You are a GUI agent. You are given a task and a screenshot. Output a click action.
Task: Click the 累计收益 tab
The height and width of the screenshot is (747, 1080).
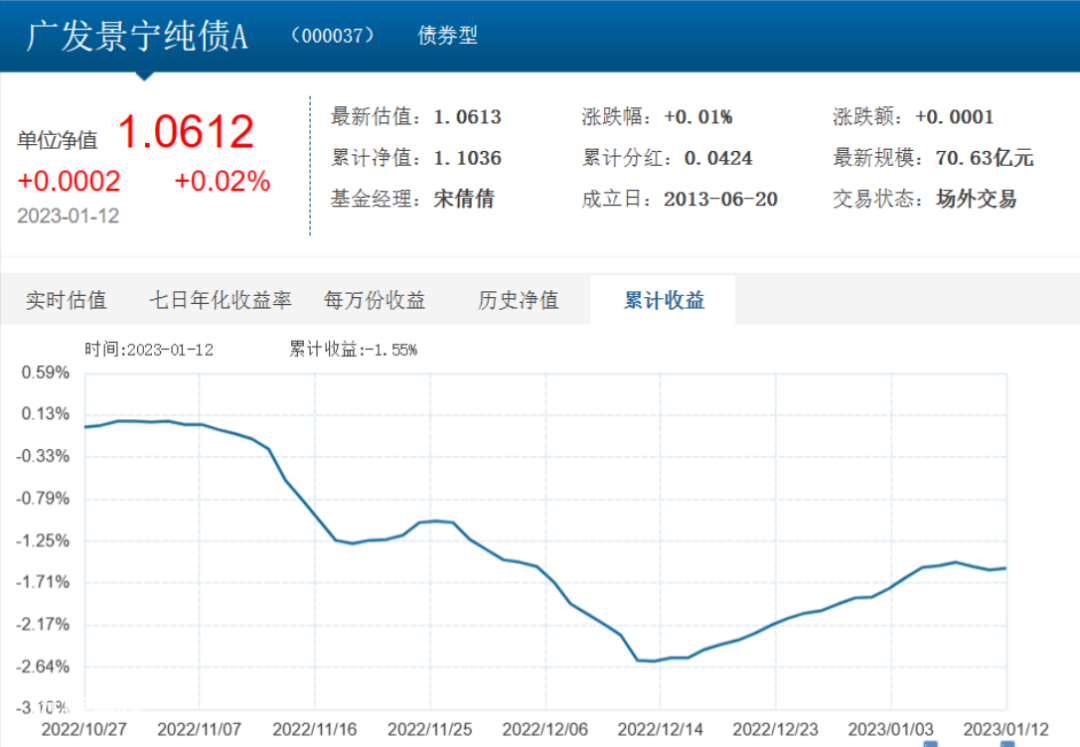[x=664, y=300]
